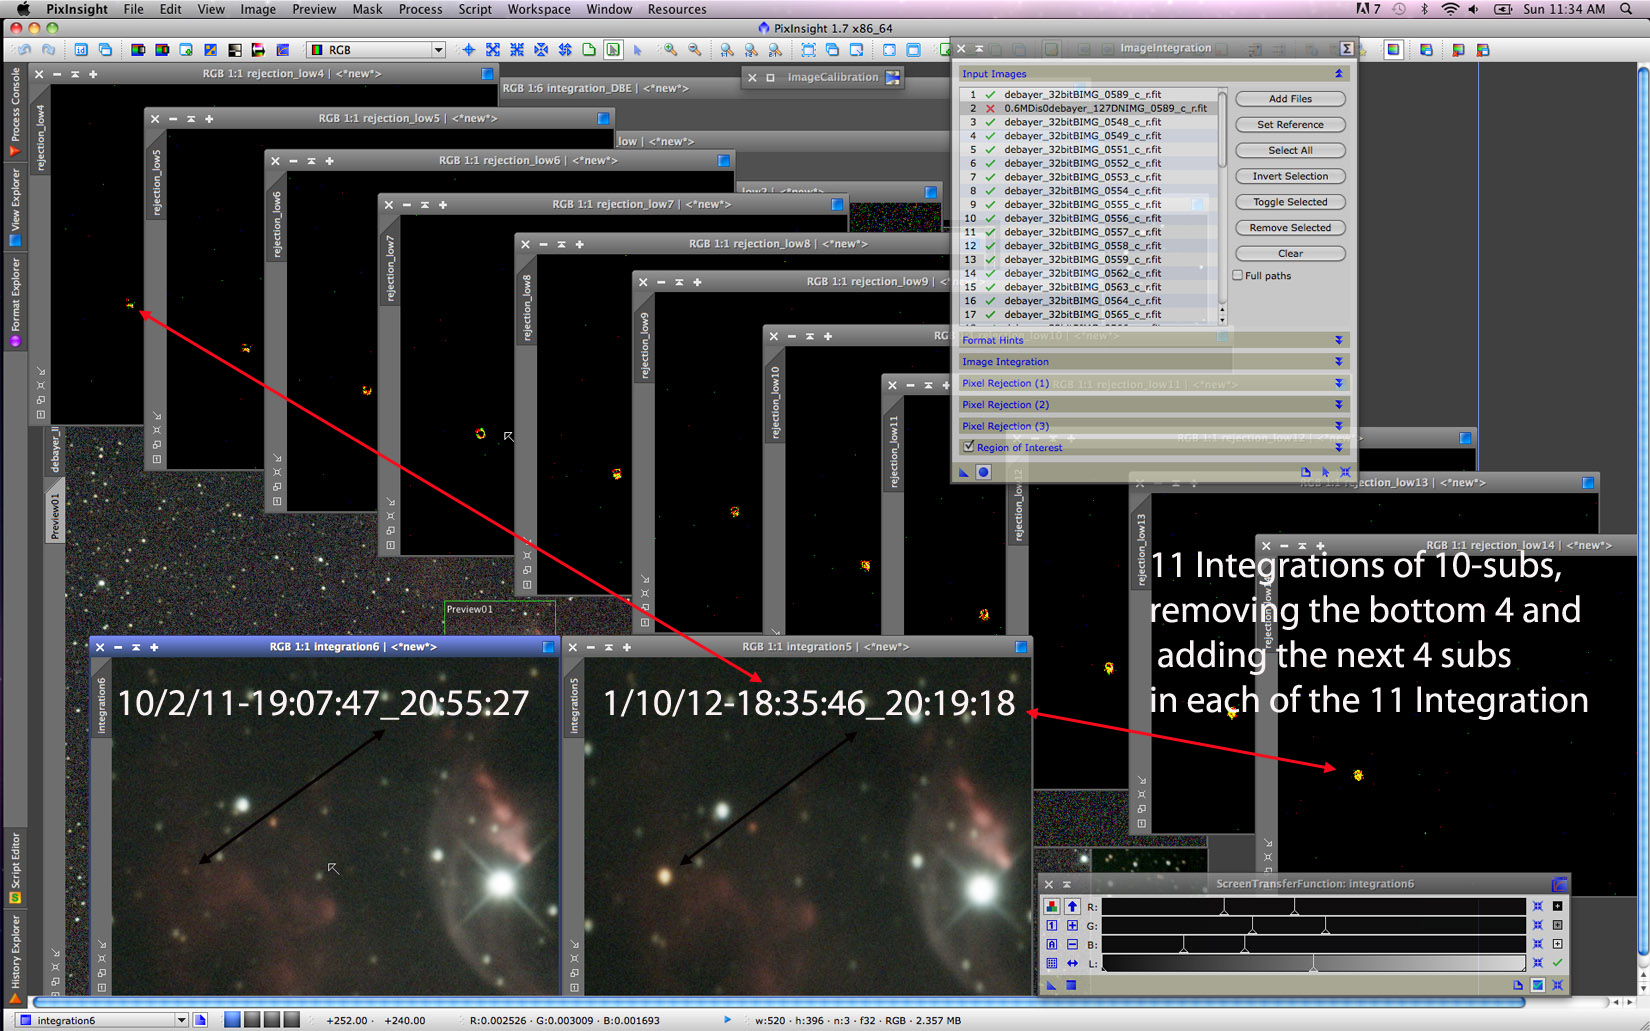Toggle the Region of Interest checkbox
Screen dimensions: 1650x1031
tap(968, 447)
